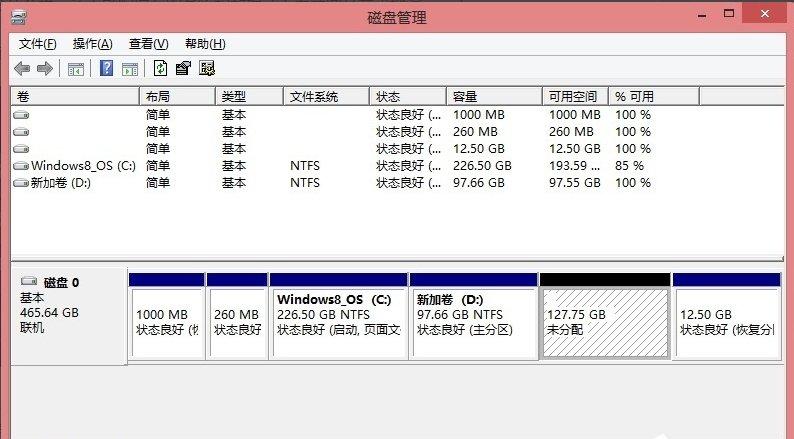Open the Help question mark toolbar icon

click(x=106, y=68)
